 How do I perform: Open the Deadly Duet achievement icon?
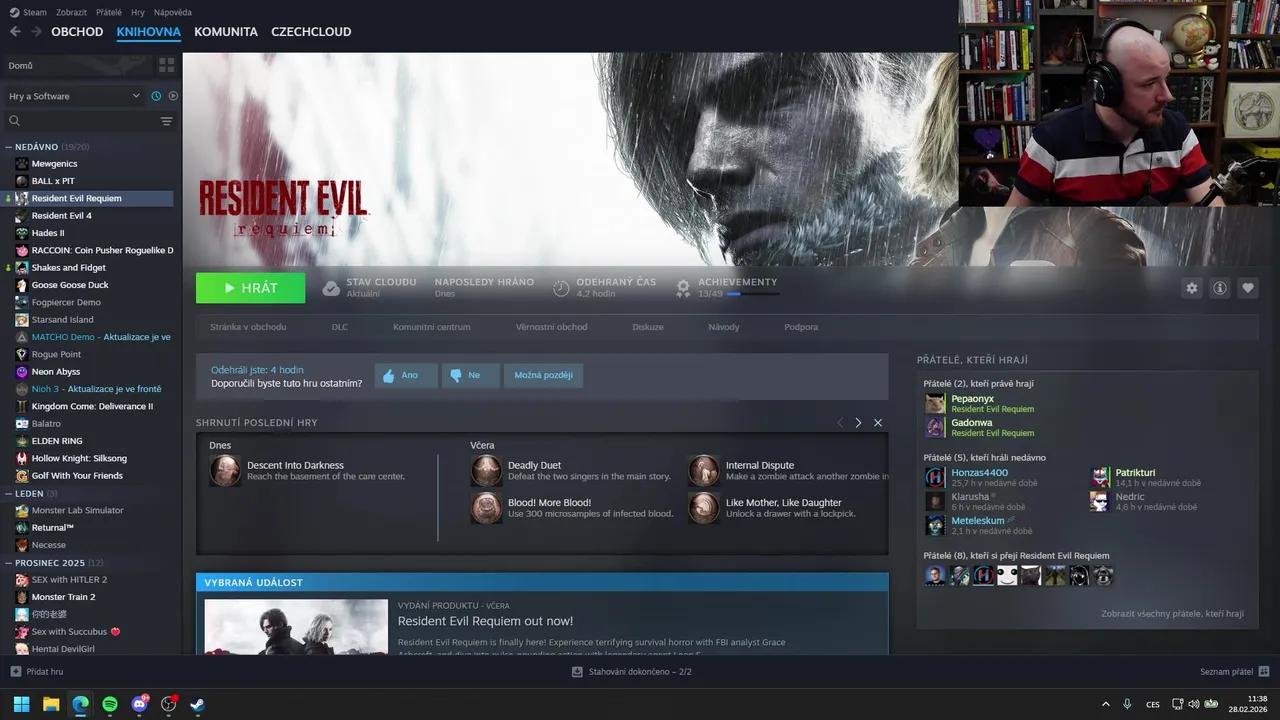(486, 471)
